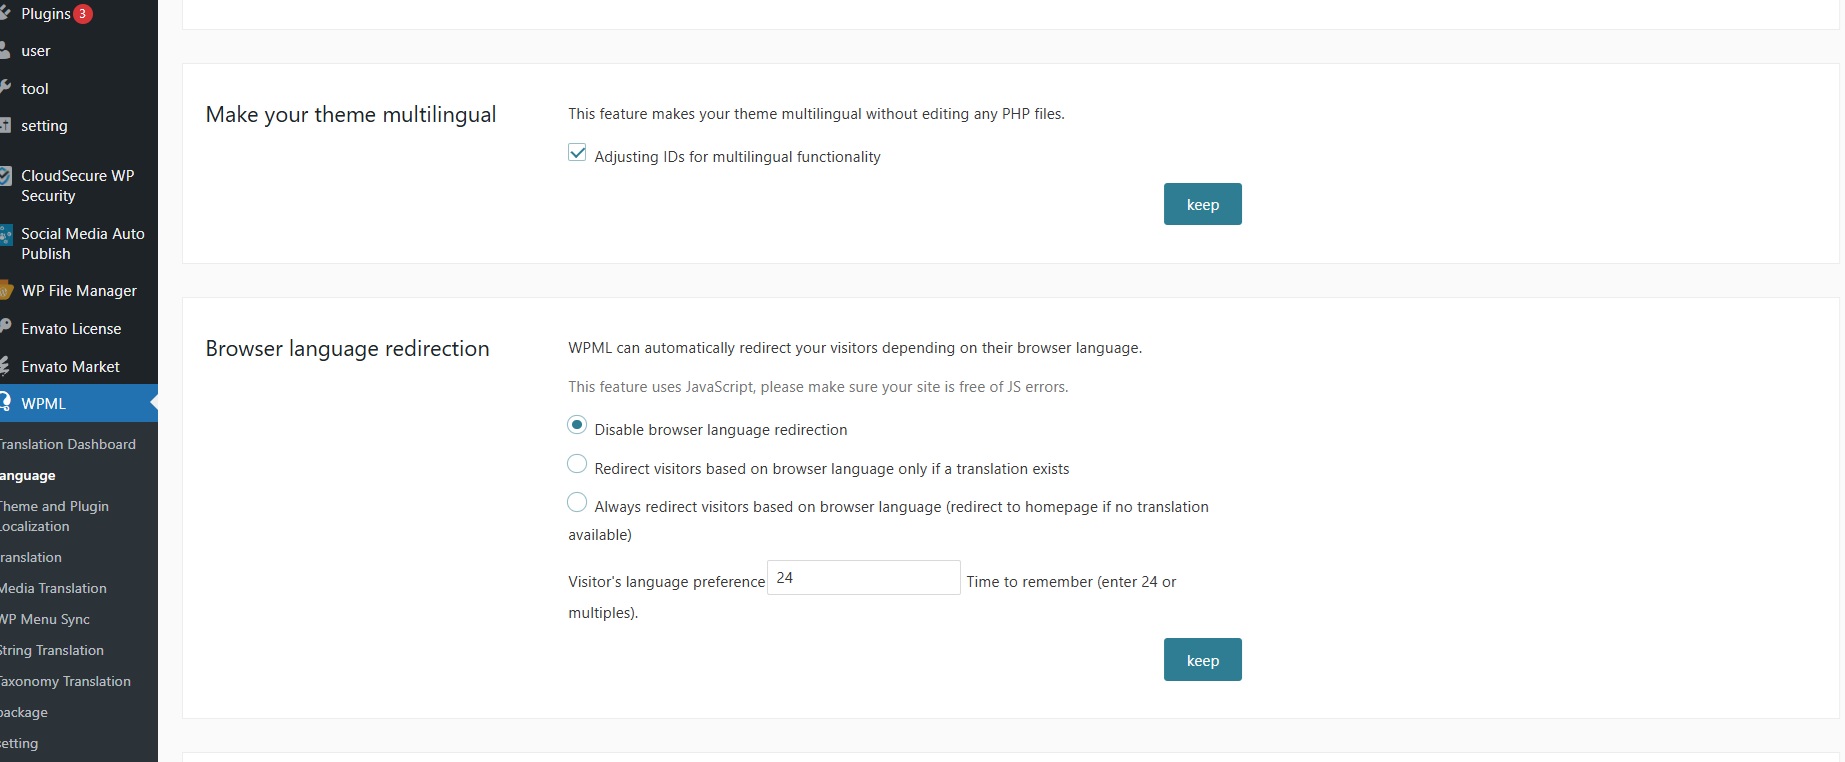Uncheck Adjusting IDs for multilingual functionality
The image size is (1845, 762).
point(577,153)
